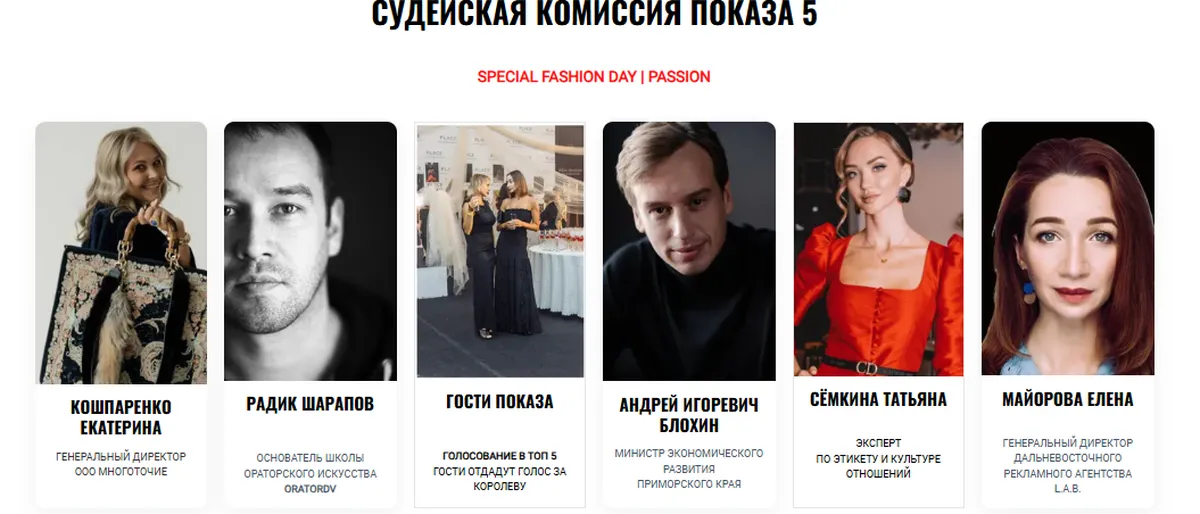Click the Андрей Игоревич Блохин name heading
The height and width of the screenshot is (514, 1200).
689,415
